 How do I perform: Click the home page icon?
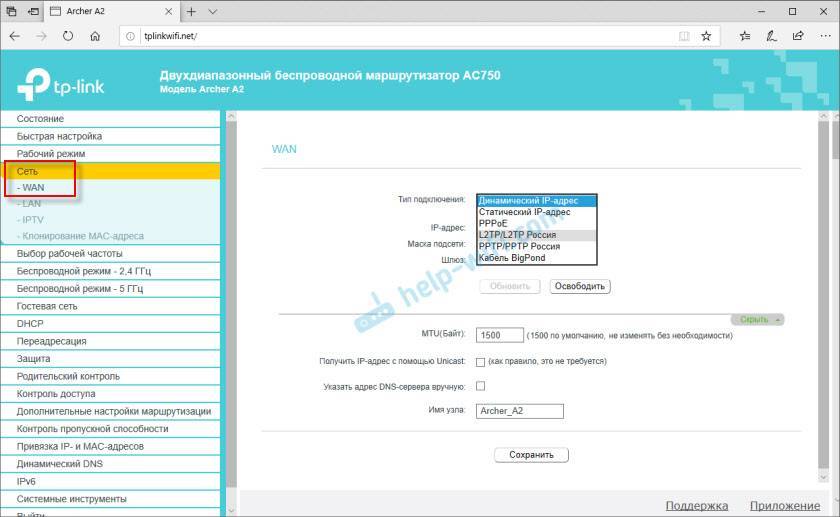coord(95,36)
